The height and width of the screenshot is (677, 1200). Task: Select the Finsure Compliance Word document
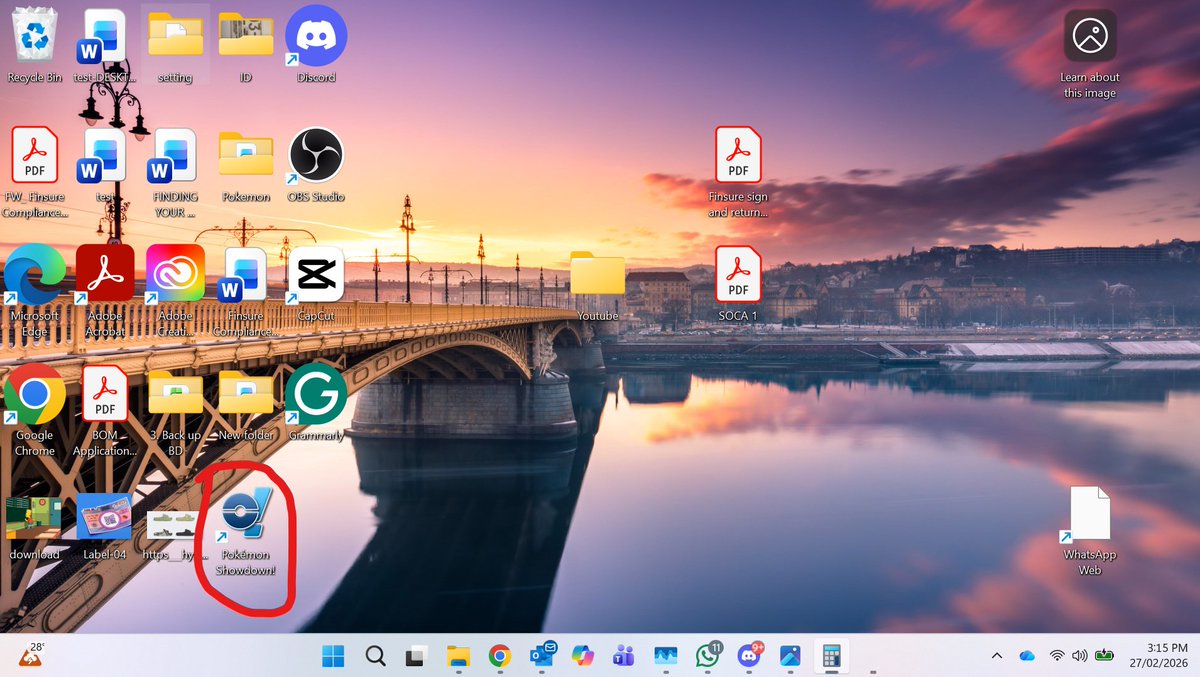coord(245,291)
